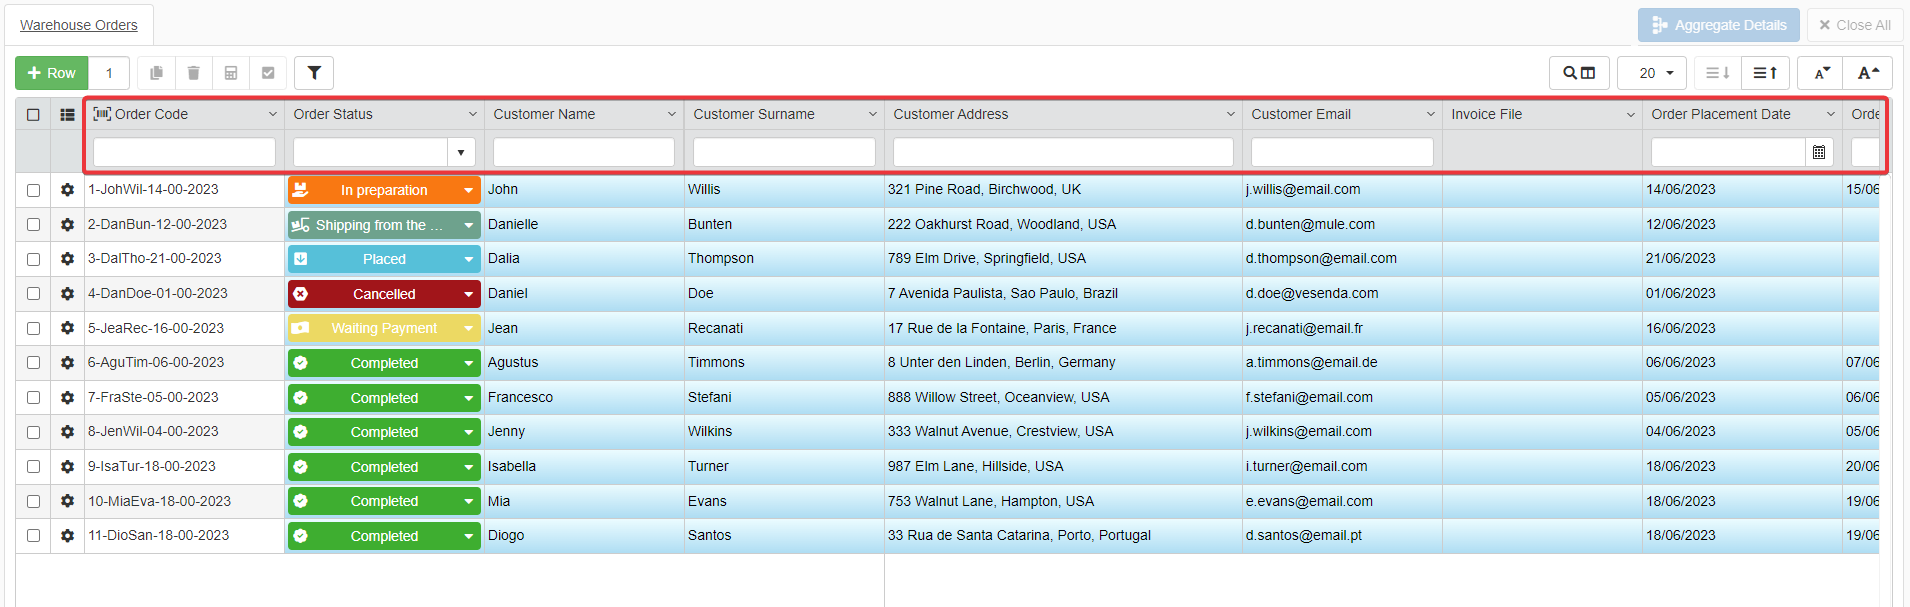The height and width of the screenshot is (607, 1910).
Task: Click the increase row height icon
Action: 1764,73
